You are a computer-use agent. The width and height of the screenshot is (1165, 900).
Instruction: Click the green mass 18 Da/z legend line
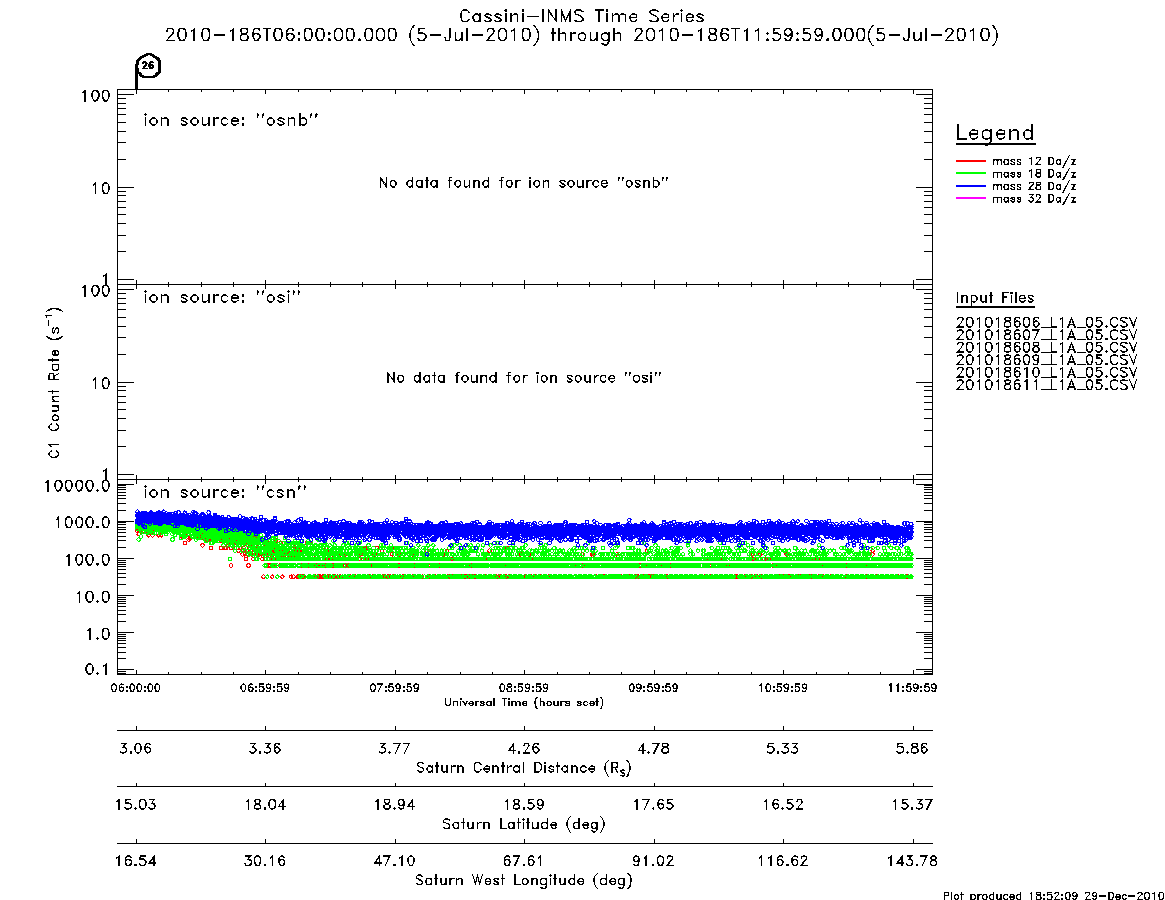(970, 174)
